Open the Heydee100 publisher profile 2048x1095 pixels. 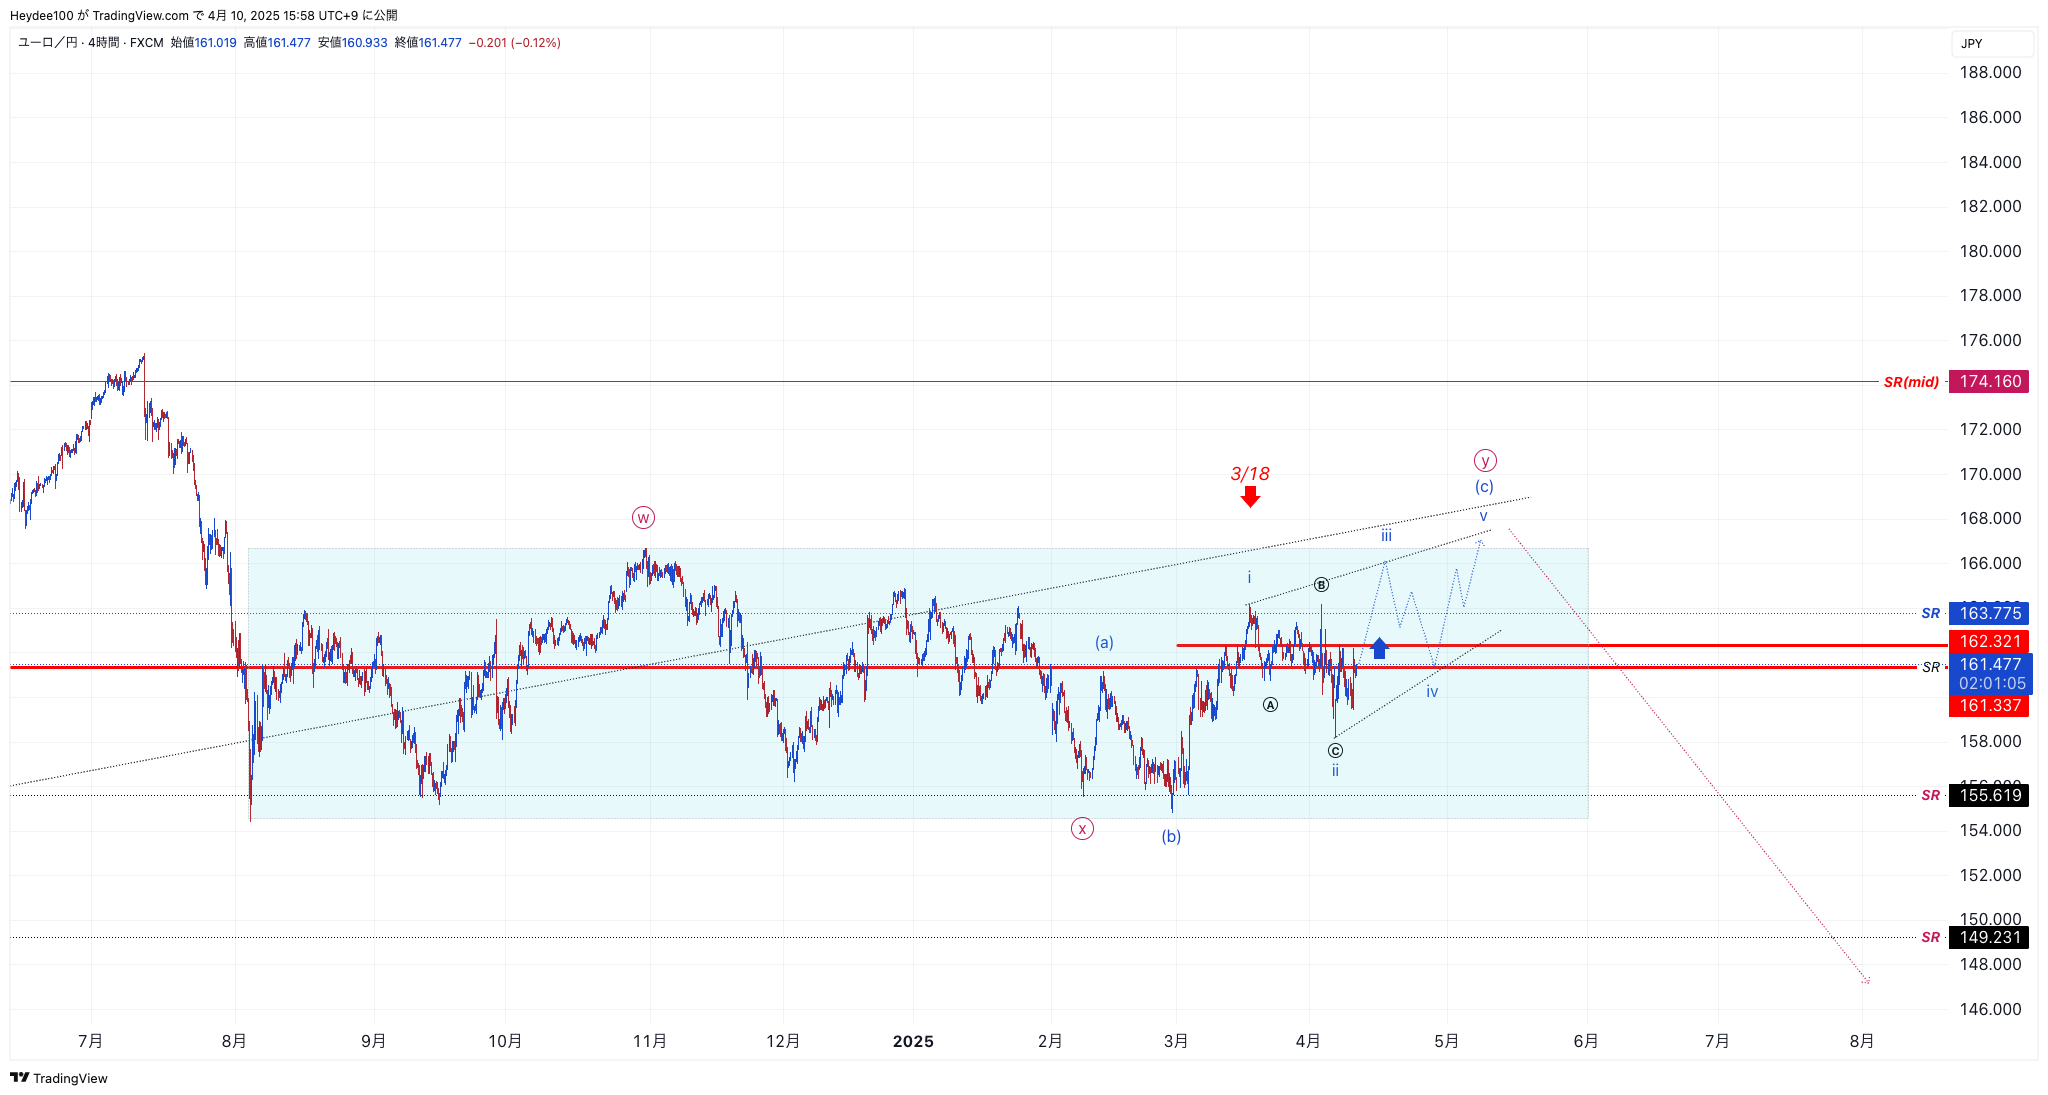point(45,15)
